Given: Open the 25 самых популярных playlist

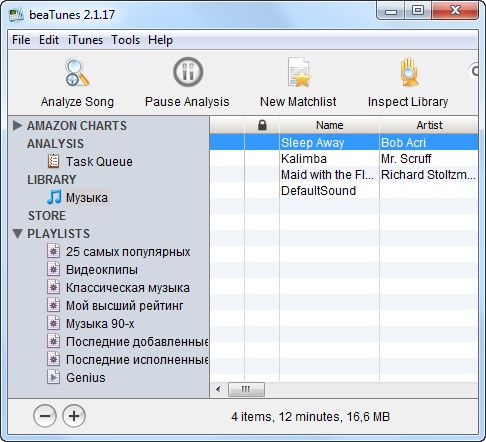Looking at the screenshot, I should pos(128,251).
